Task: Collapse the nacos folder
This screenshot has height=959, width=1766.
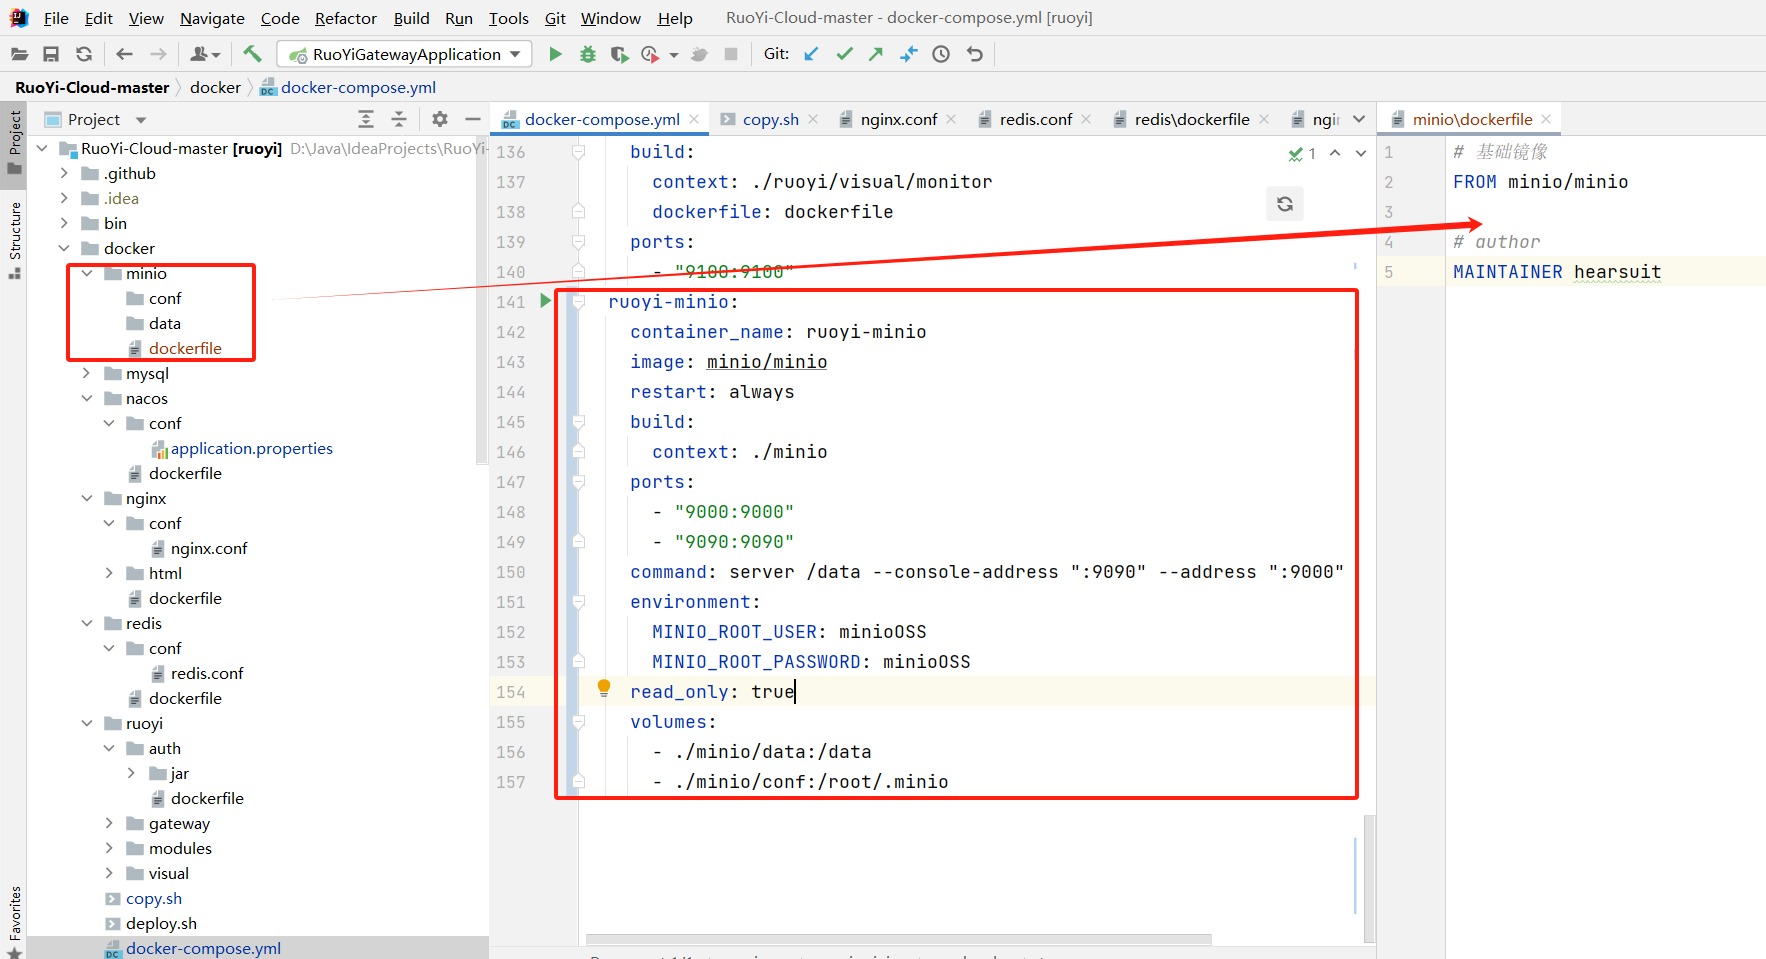Action: pos(87,398)
